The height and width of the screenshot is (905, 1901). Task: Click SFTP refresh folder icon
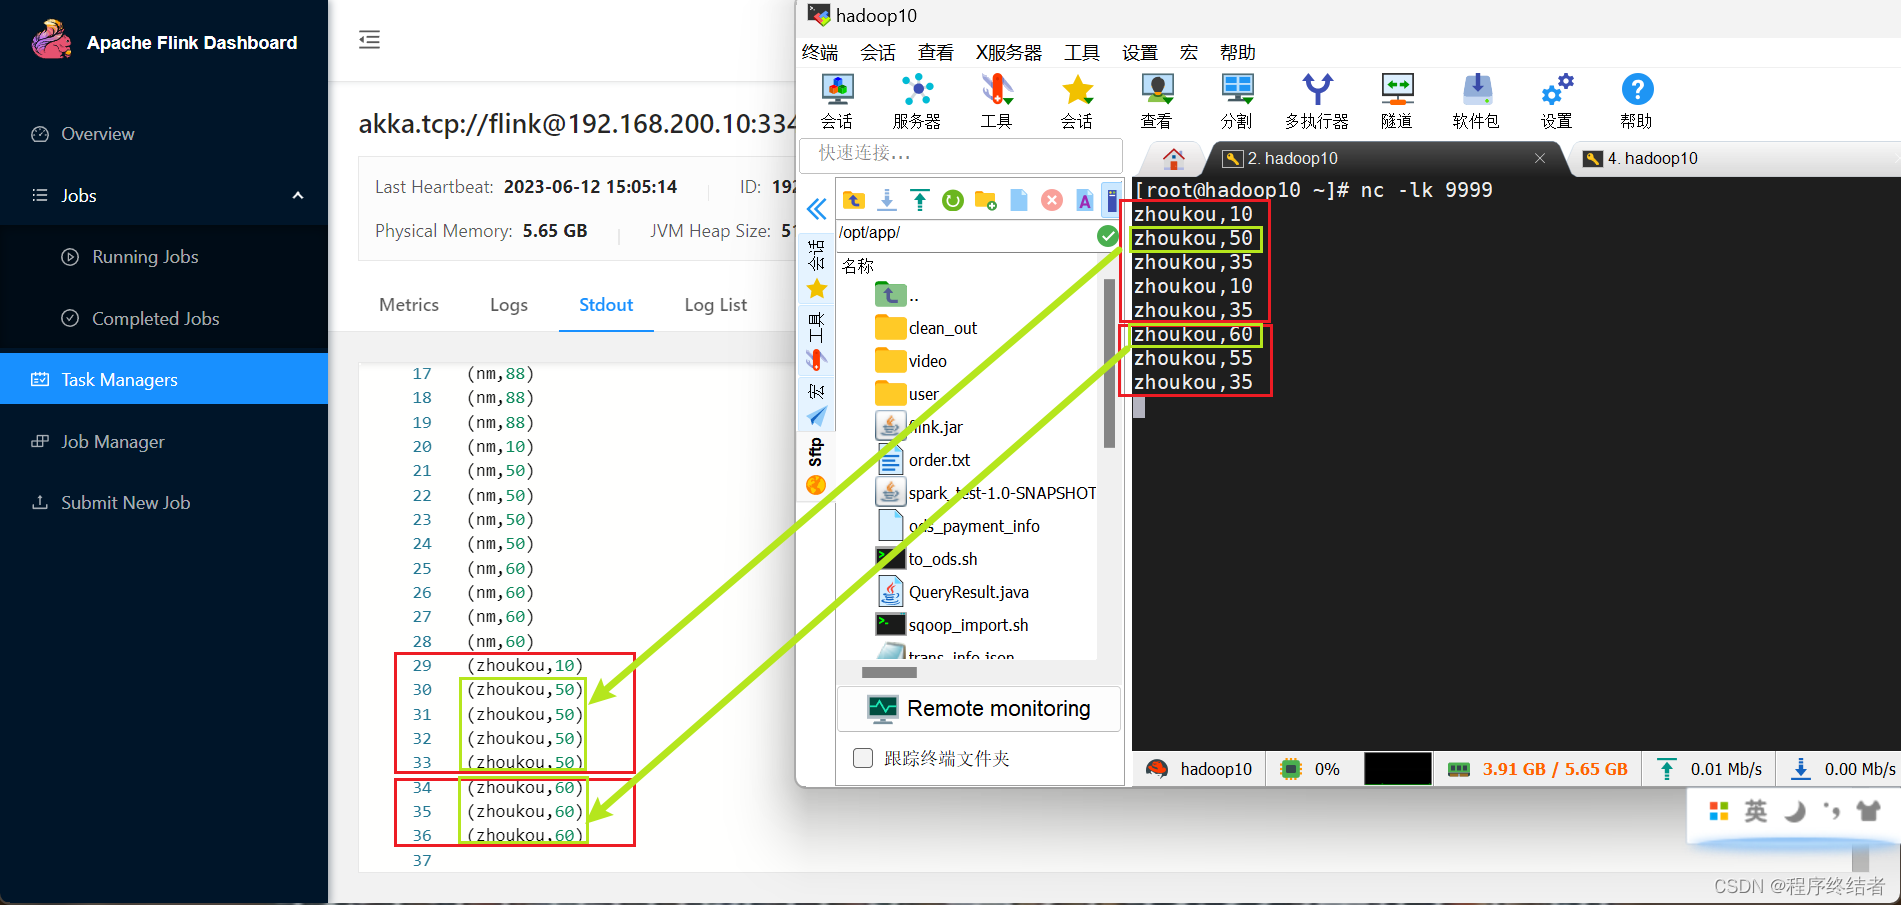(x=953, y=200)
